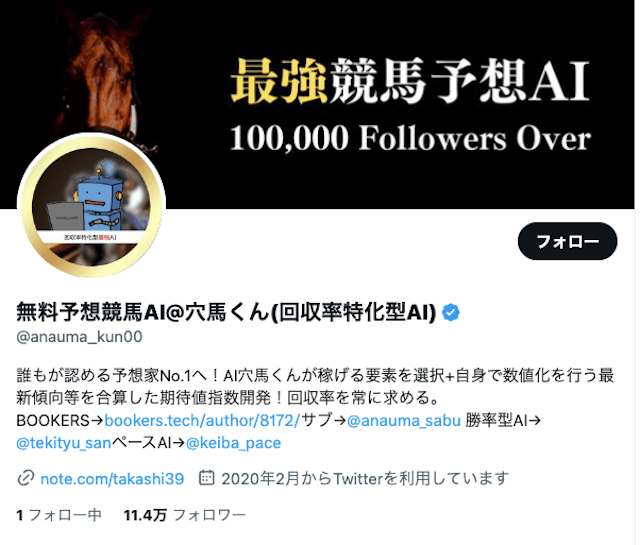View the 1 フォロー中 following list

[59, 515]
